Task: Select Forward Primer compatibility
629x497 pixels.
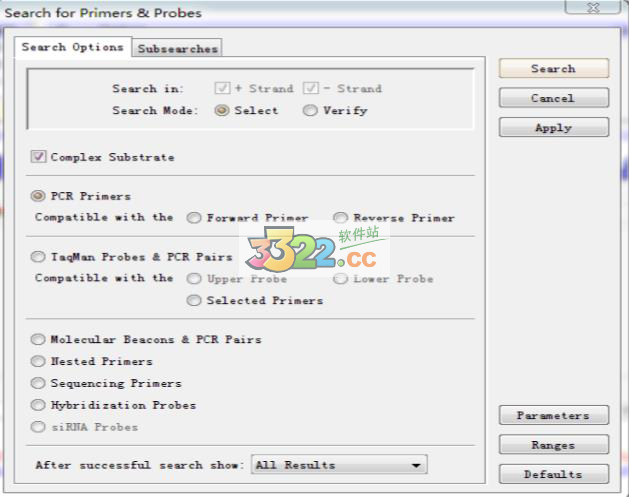Action: point(194,218)
